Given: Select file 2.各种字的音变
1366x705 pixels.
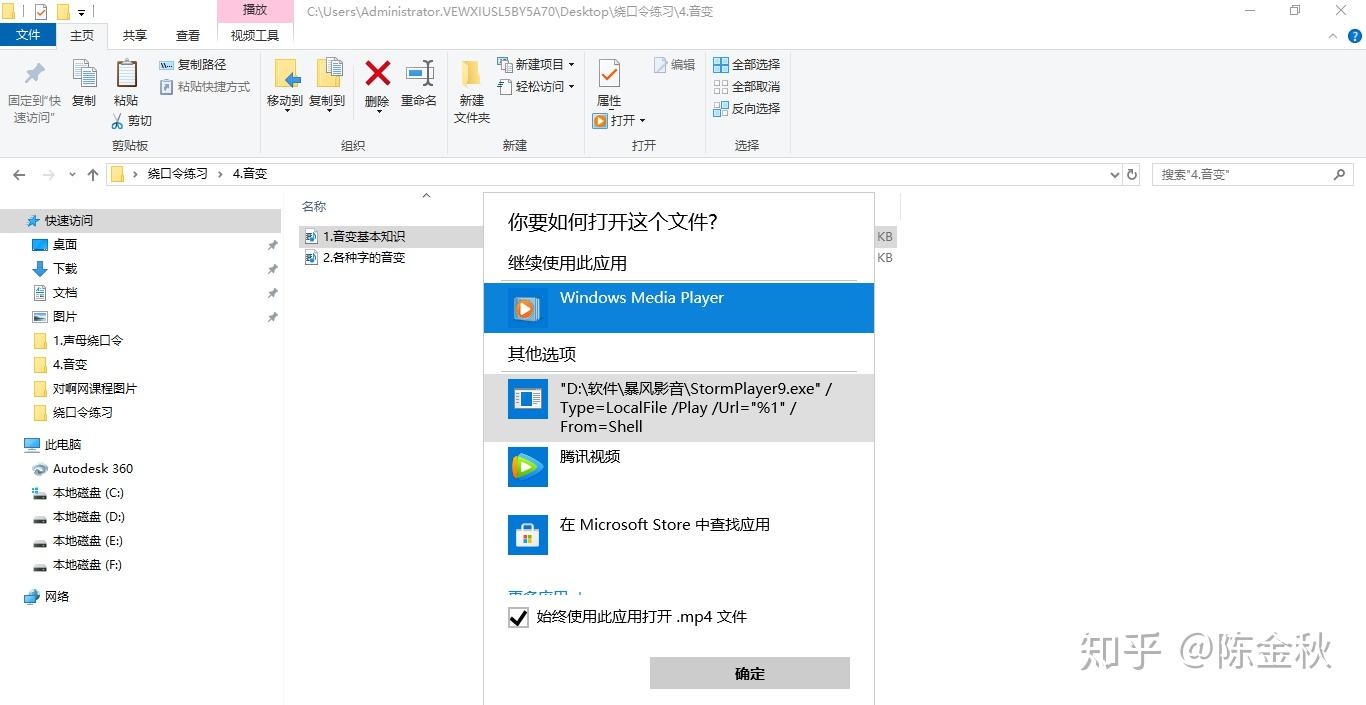Looking at the screenshot, I should tap(364, 258).
